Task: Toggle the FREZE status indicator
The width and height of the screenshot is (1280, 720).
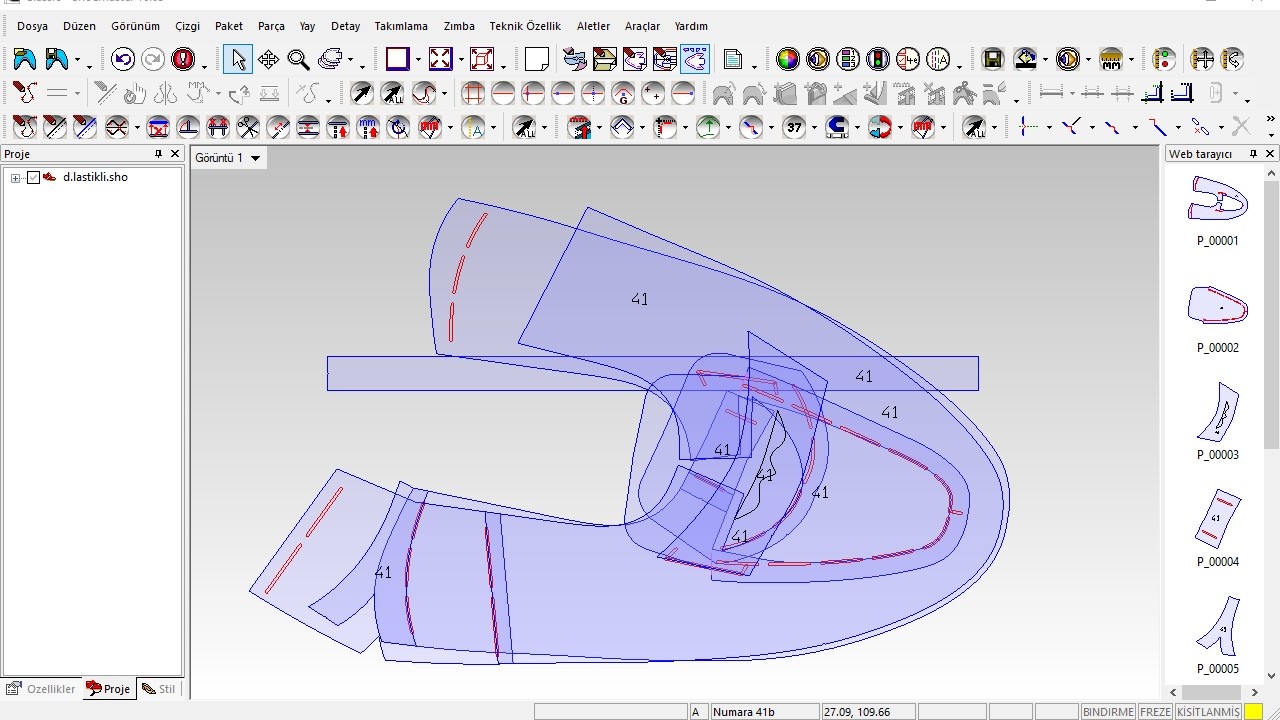Action: [x=1156, y=712]
